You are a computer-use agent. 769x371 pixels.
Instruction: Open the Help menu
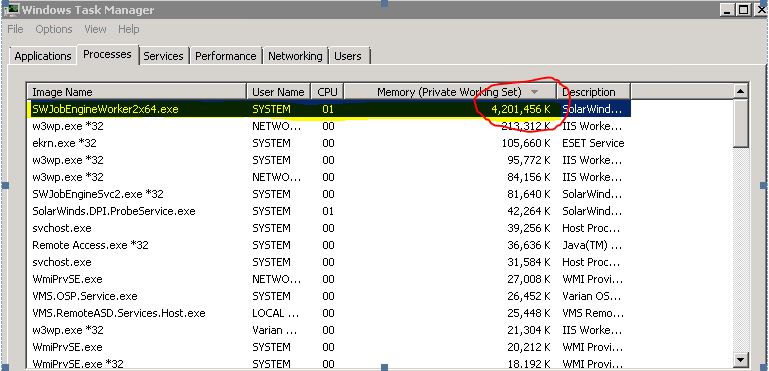tap(128, 29)
